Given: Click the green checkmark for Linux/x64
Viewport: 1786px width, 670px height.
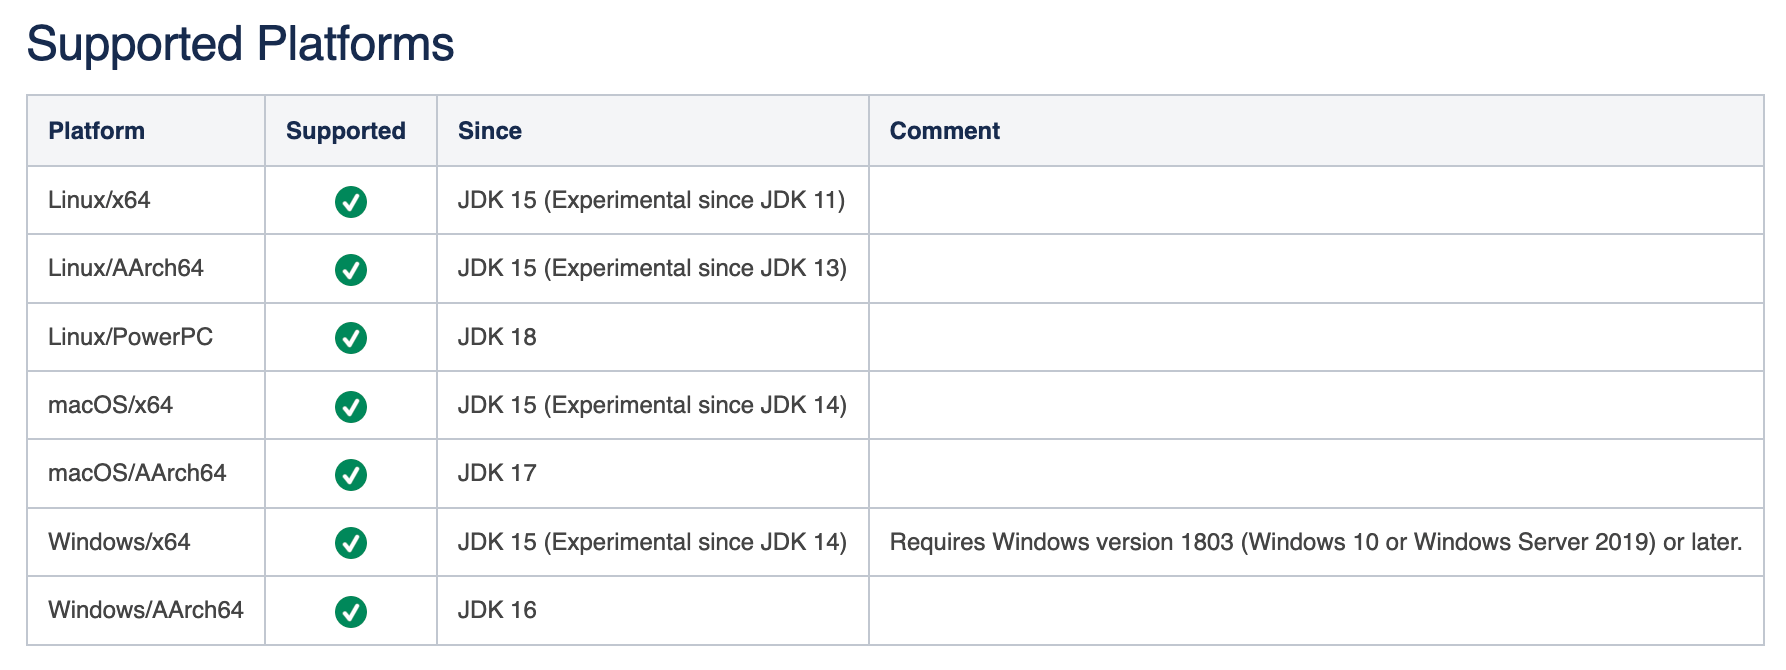Looking at the screenshot, I should click(x=351, y=201).
